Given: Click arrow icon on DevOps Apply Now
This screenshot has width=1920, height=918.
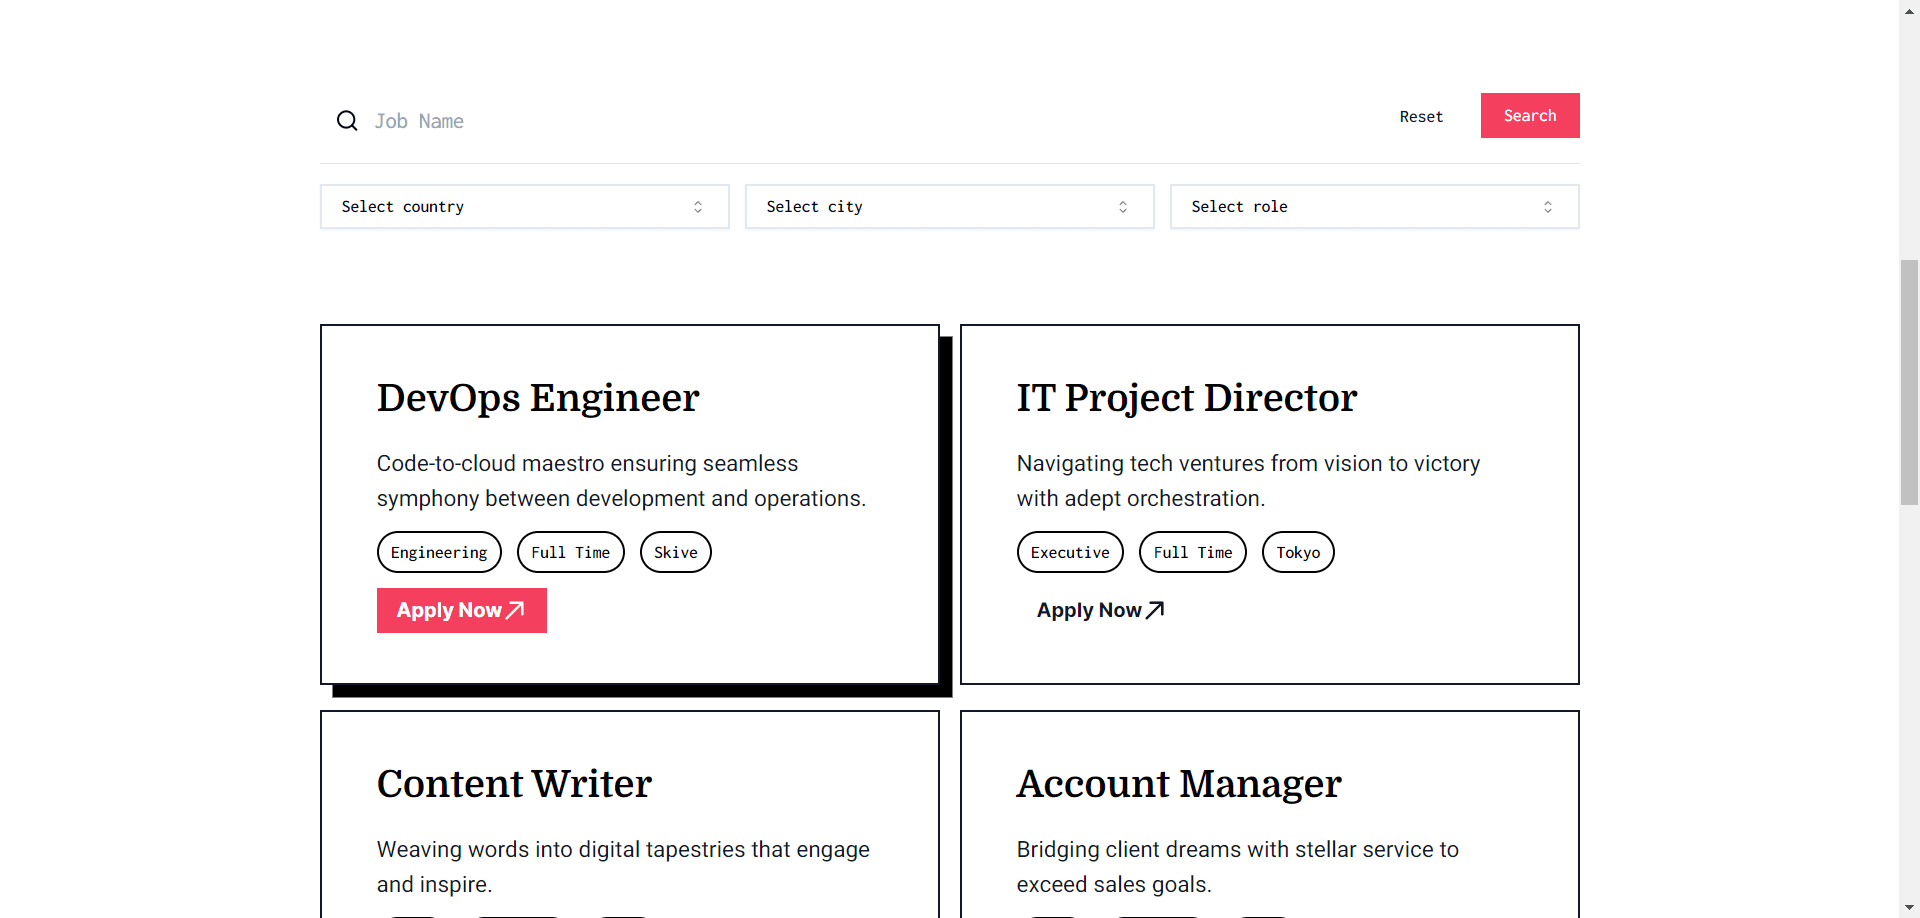Looking at the screenshot, I should tap(516, 610).
